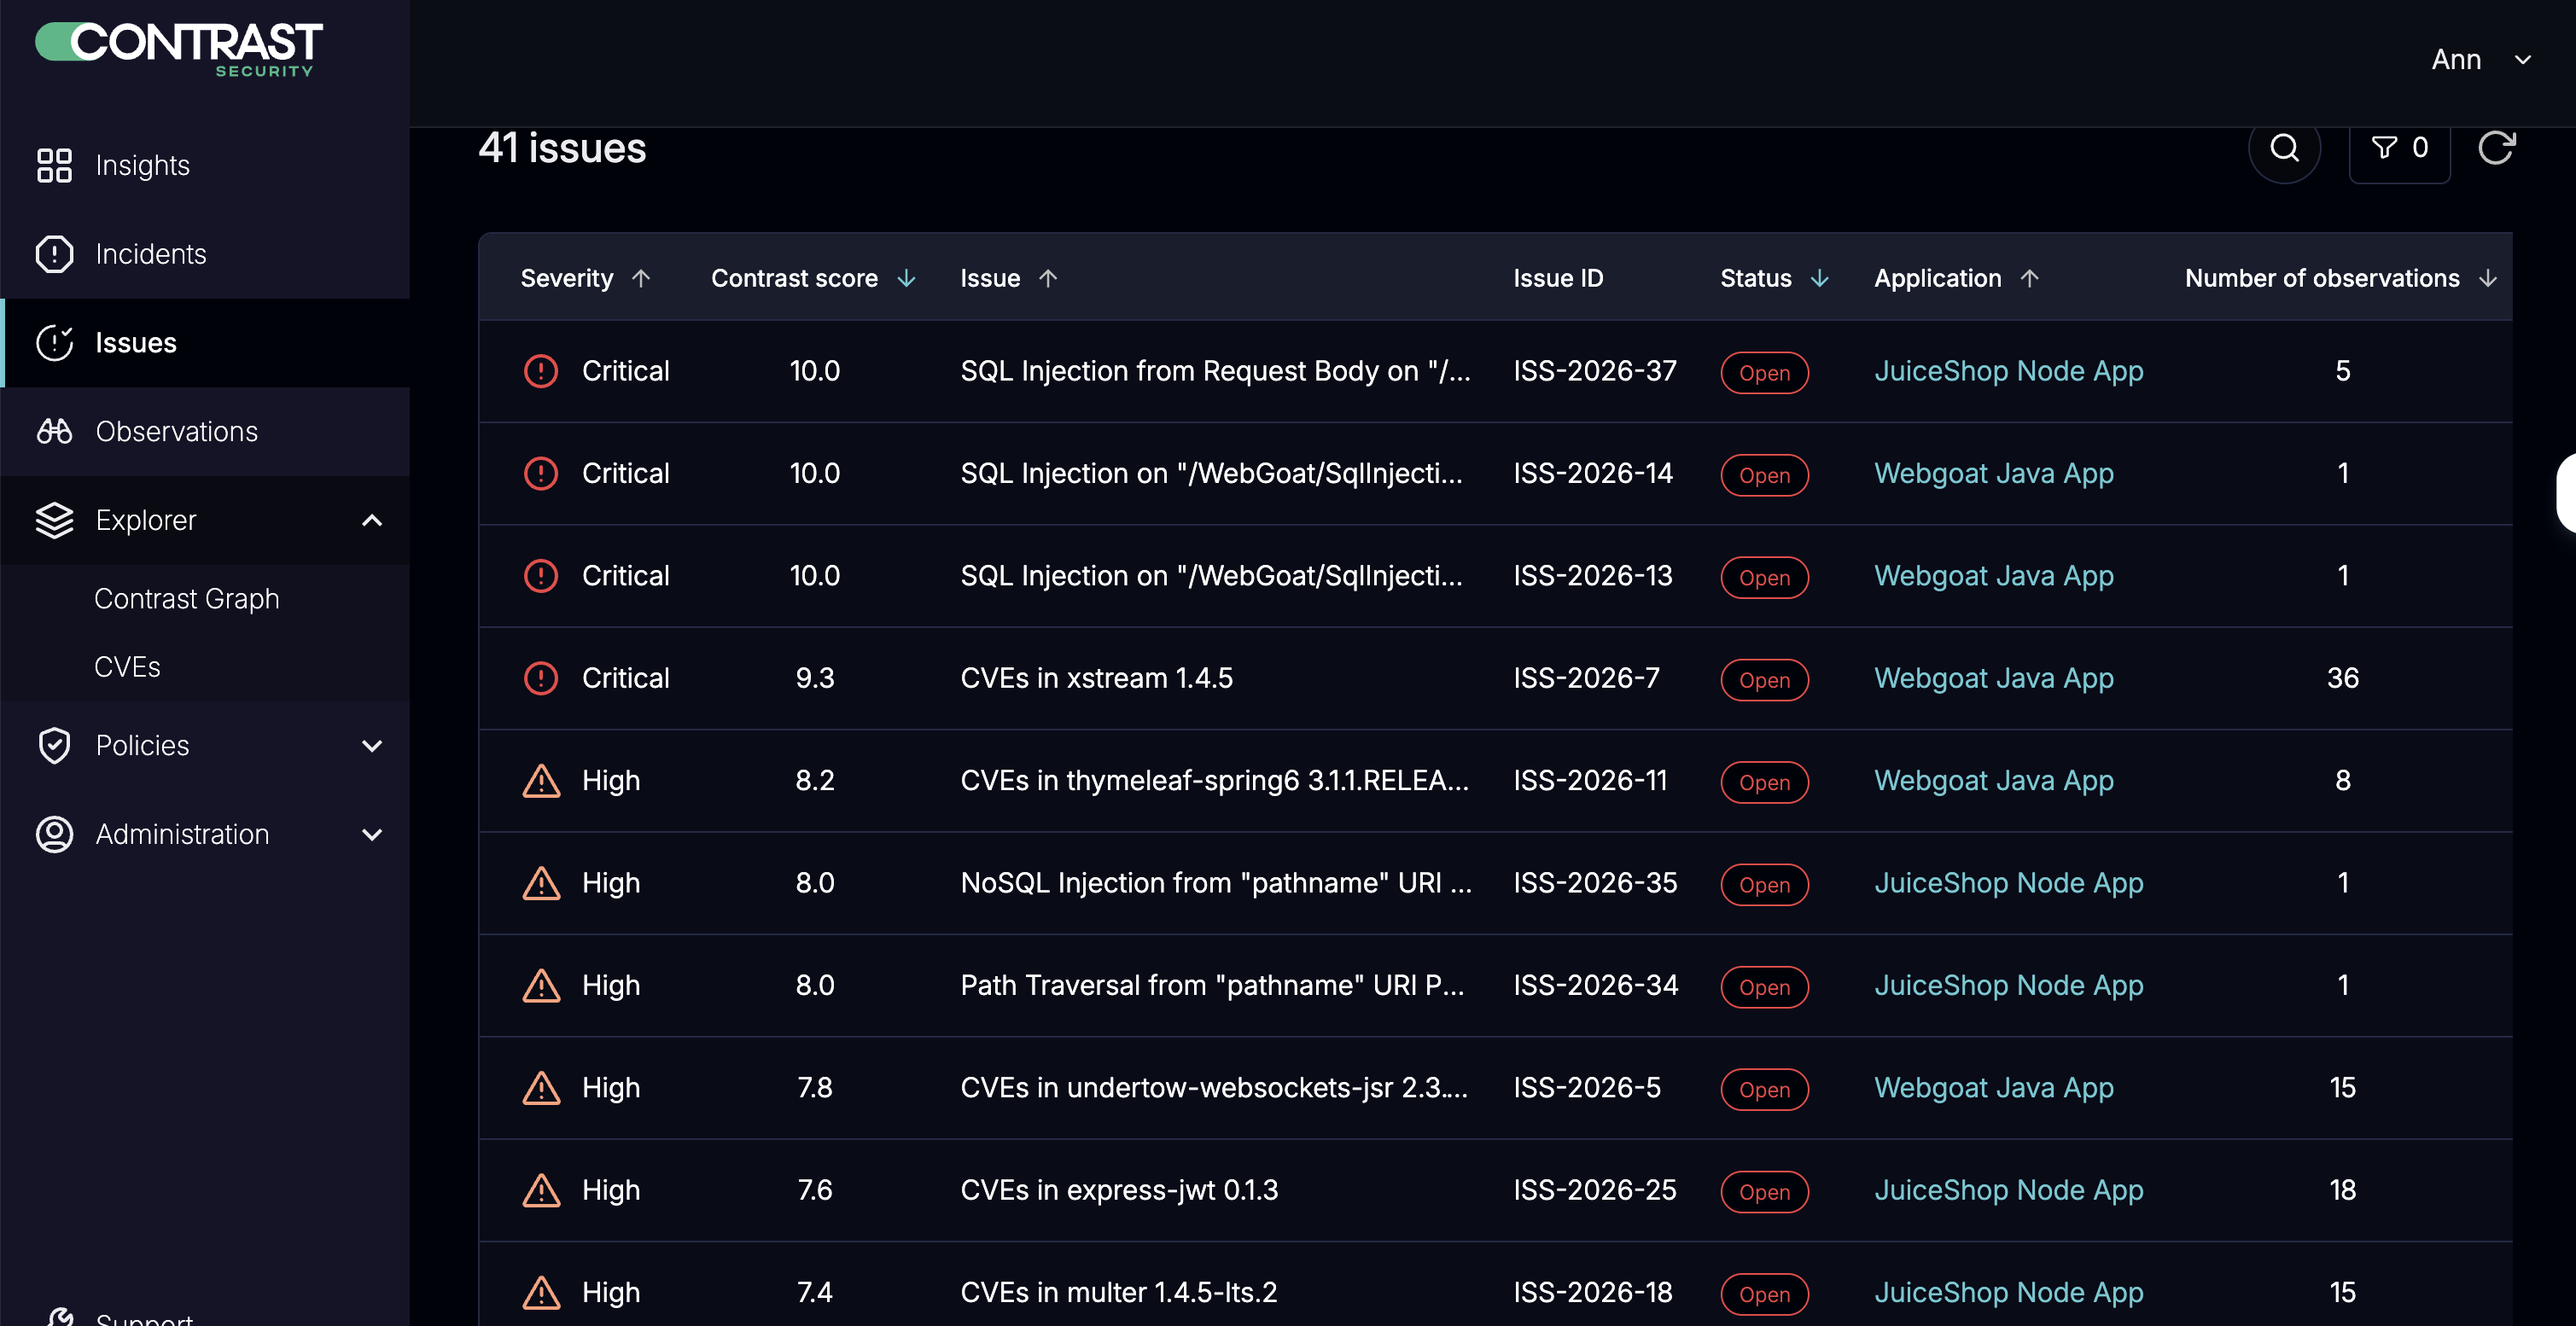Image resolution: width=2576 pixels, height=1326 pixels.
Task: Click Critical icon on ISS-2026-37 row
Action: tap(541, 371)
